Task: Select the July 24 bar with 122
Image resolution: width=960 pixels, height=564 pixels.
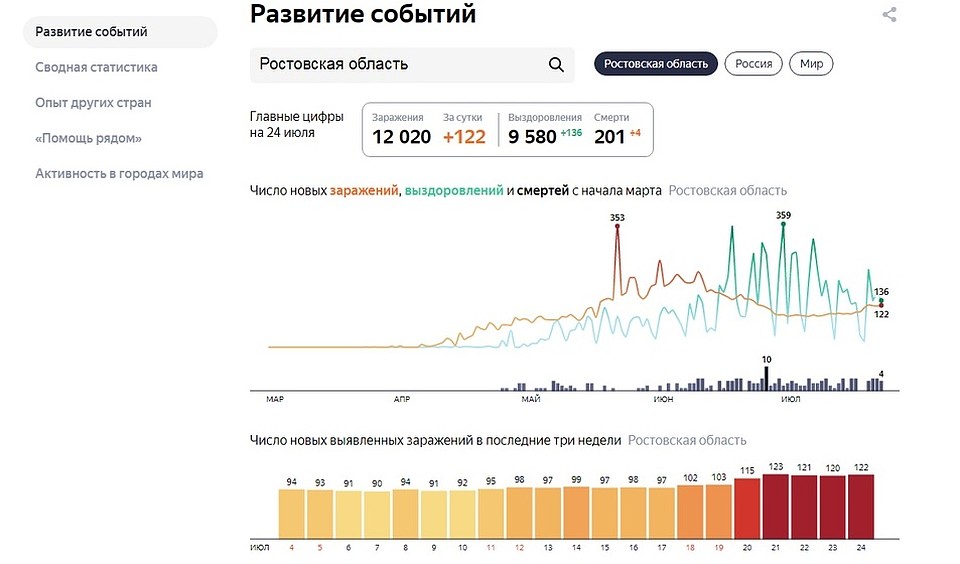Action: point(861,507)
